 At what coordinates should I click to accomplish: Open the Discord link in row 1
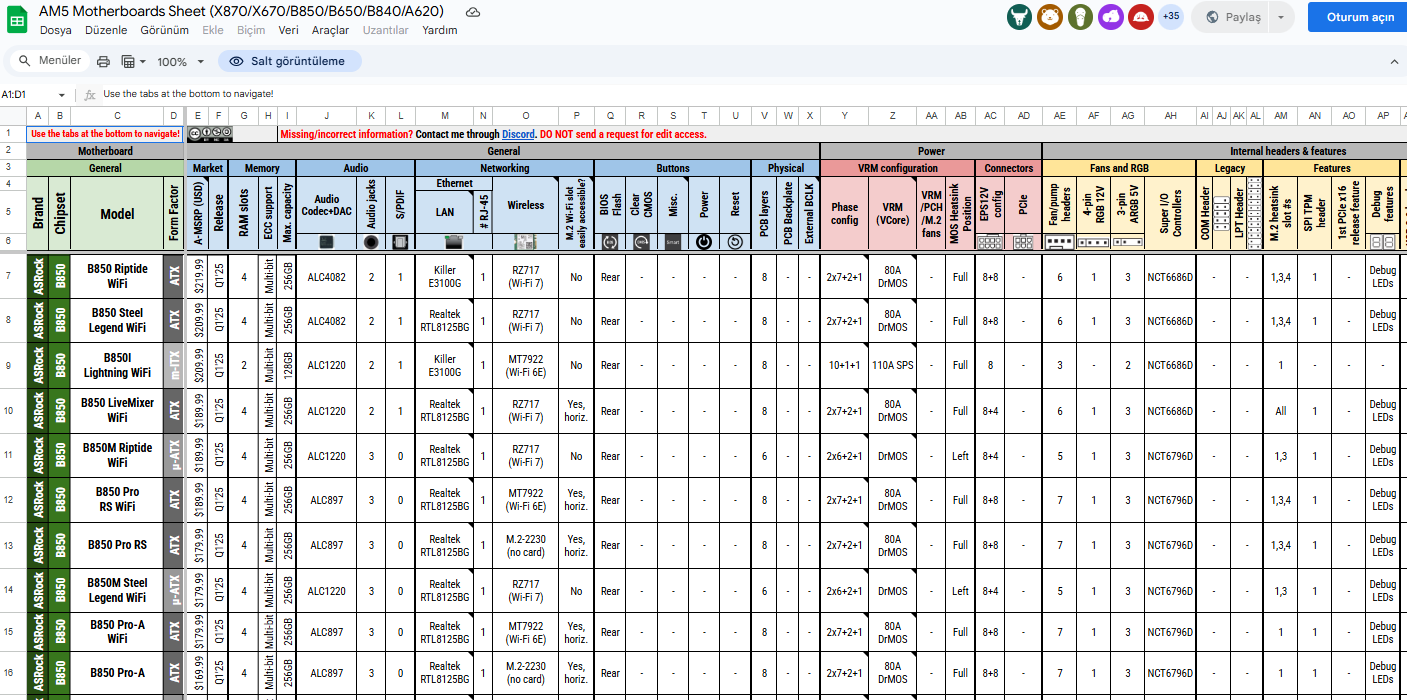(518, 134)
